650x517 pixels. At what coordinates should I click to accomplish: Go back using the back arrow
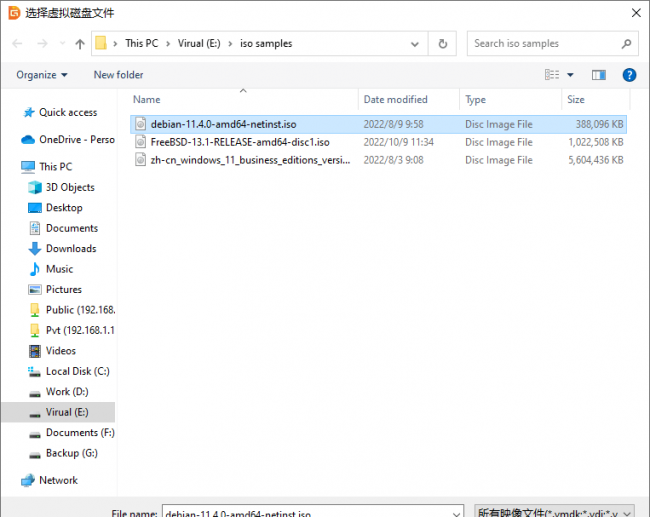click(x=17, y=44)
